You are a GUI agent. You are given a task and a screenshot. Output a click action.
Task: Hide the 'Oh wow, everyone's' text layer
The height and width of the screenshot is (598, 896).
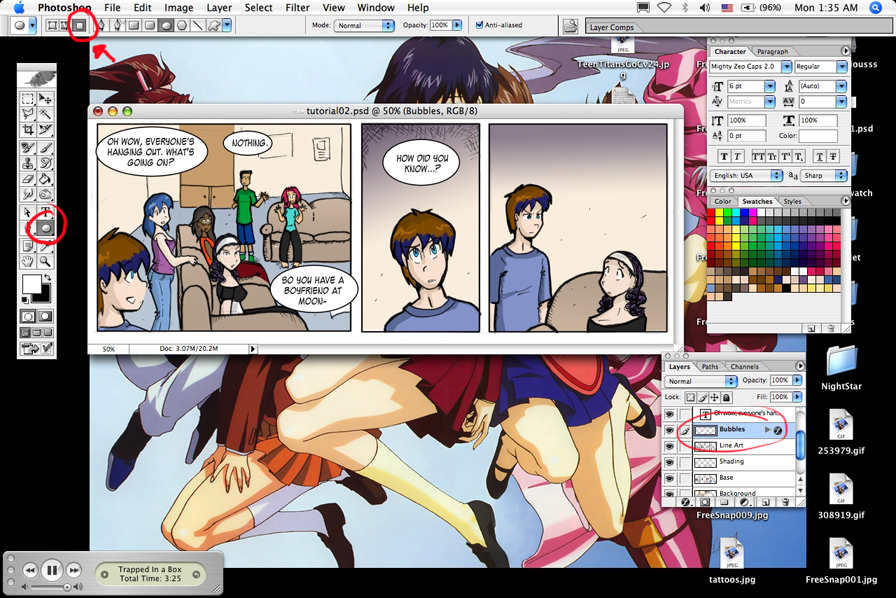coord(669,414)
